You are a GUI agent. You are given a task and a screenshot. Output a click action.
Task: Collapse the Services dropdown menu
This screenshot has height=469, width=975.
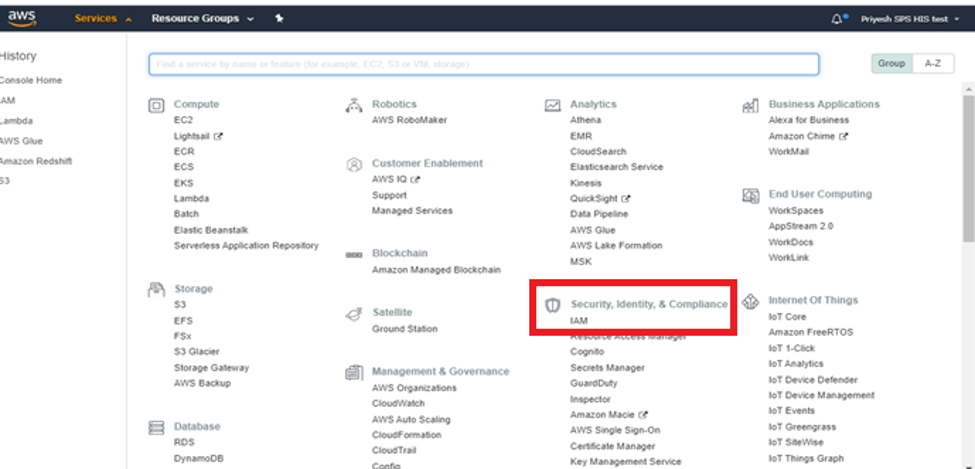pyautogui.click(x=104, y=19)
